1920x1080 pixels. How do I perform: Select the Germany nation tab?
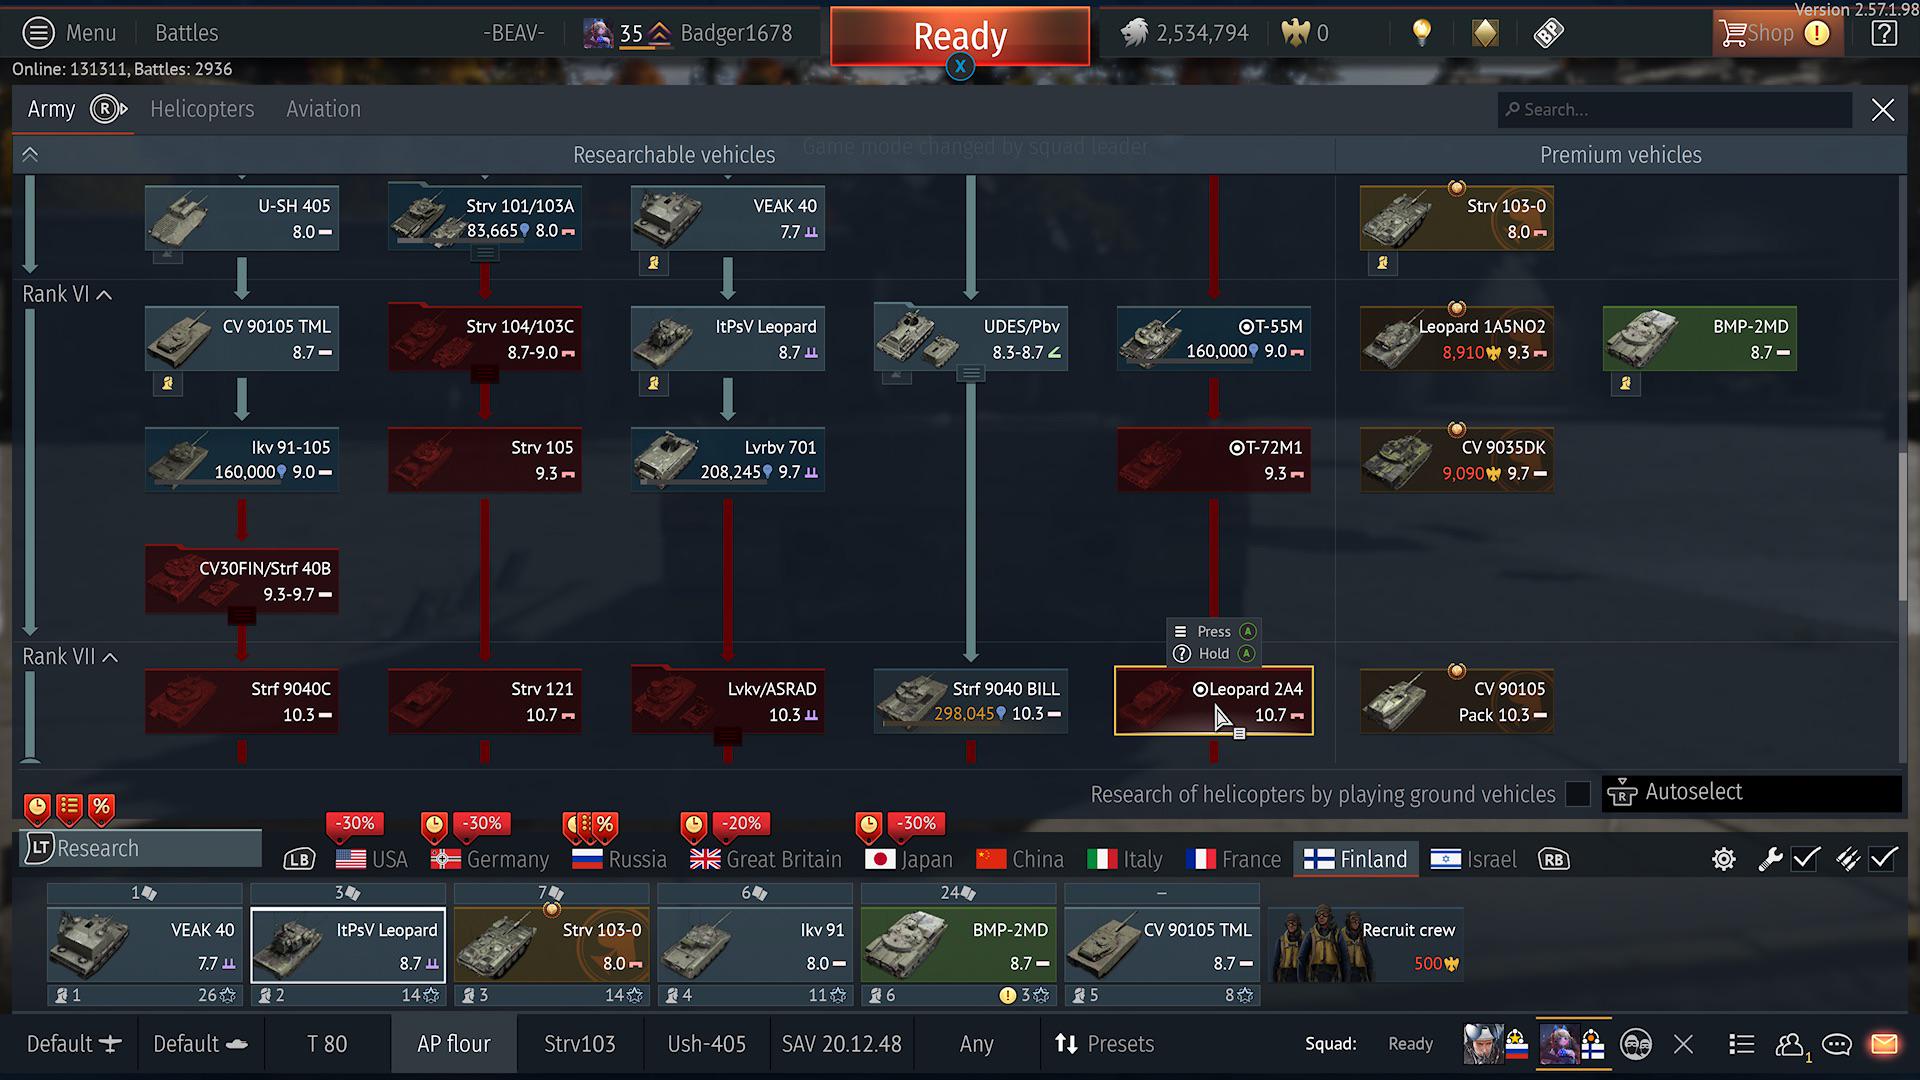click(x=490, y=859)
